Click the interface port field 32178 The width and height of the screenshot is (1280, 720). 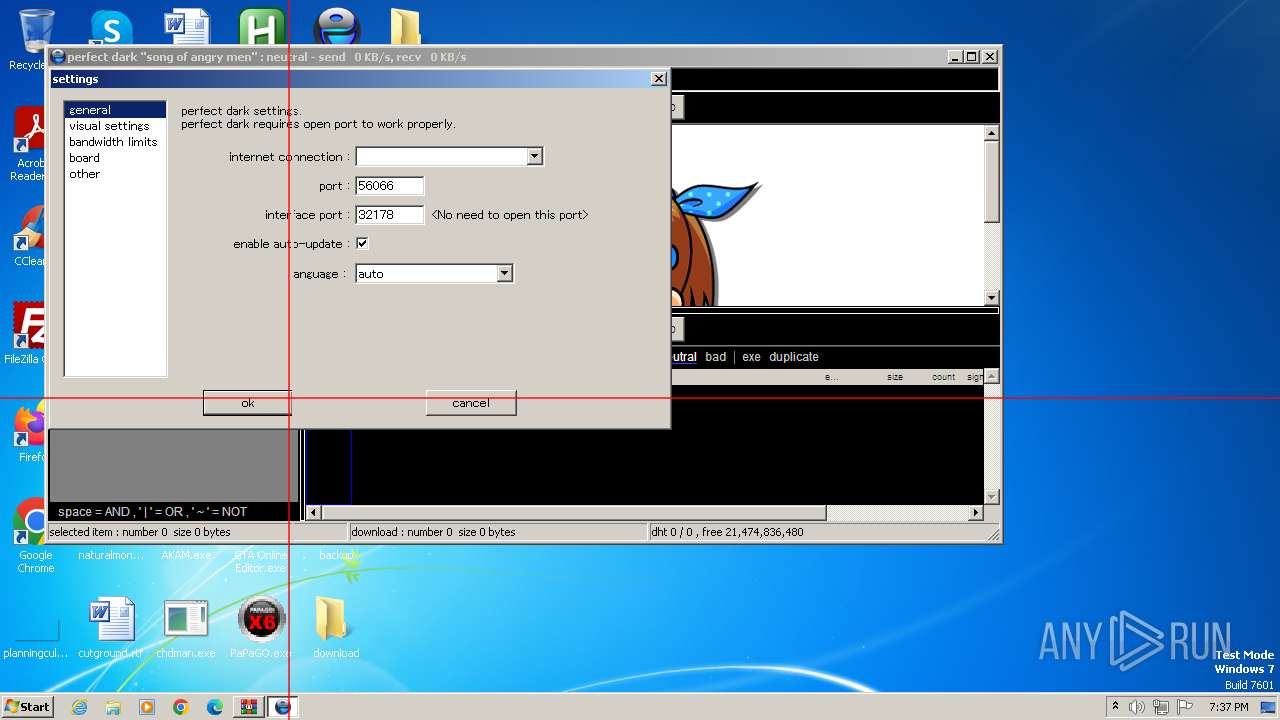390,215
